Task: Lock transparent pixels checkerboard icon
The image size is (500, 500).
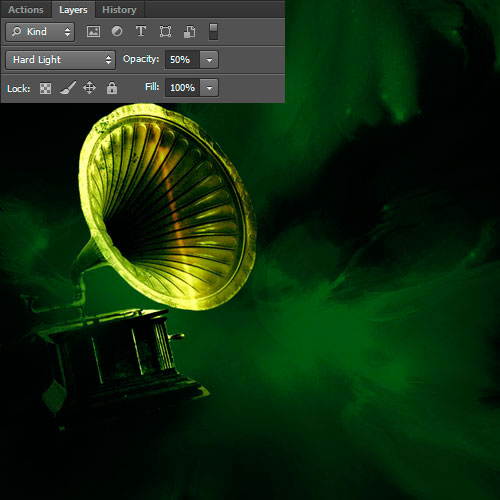Action: (45, 88)
